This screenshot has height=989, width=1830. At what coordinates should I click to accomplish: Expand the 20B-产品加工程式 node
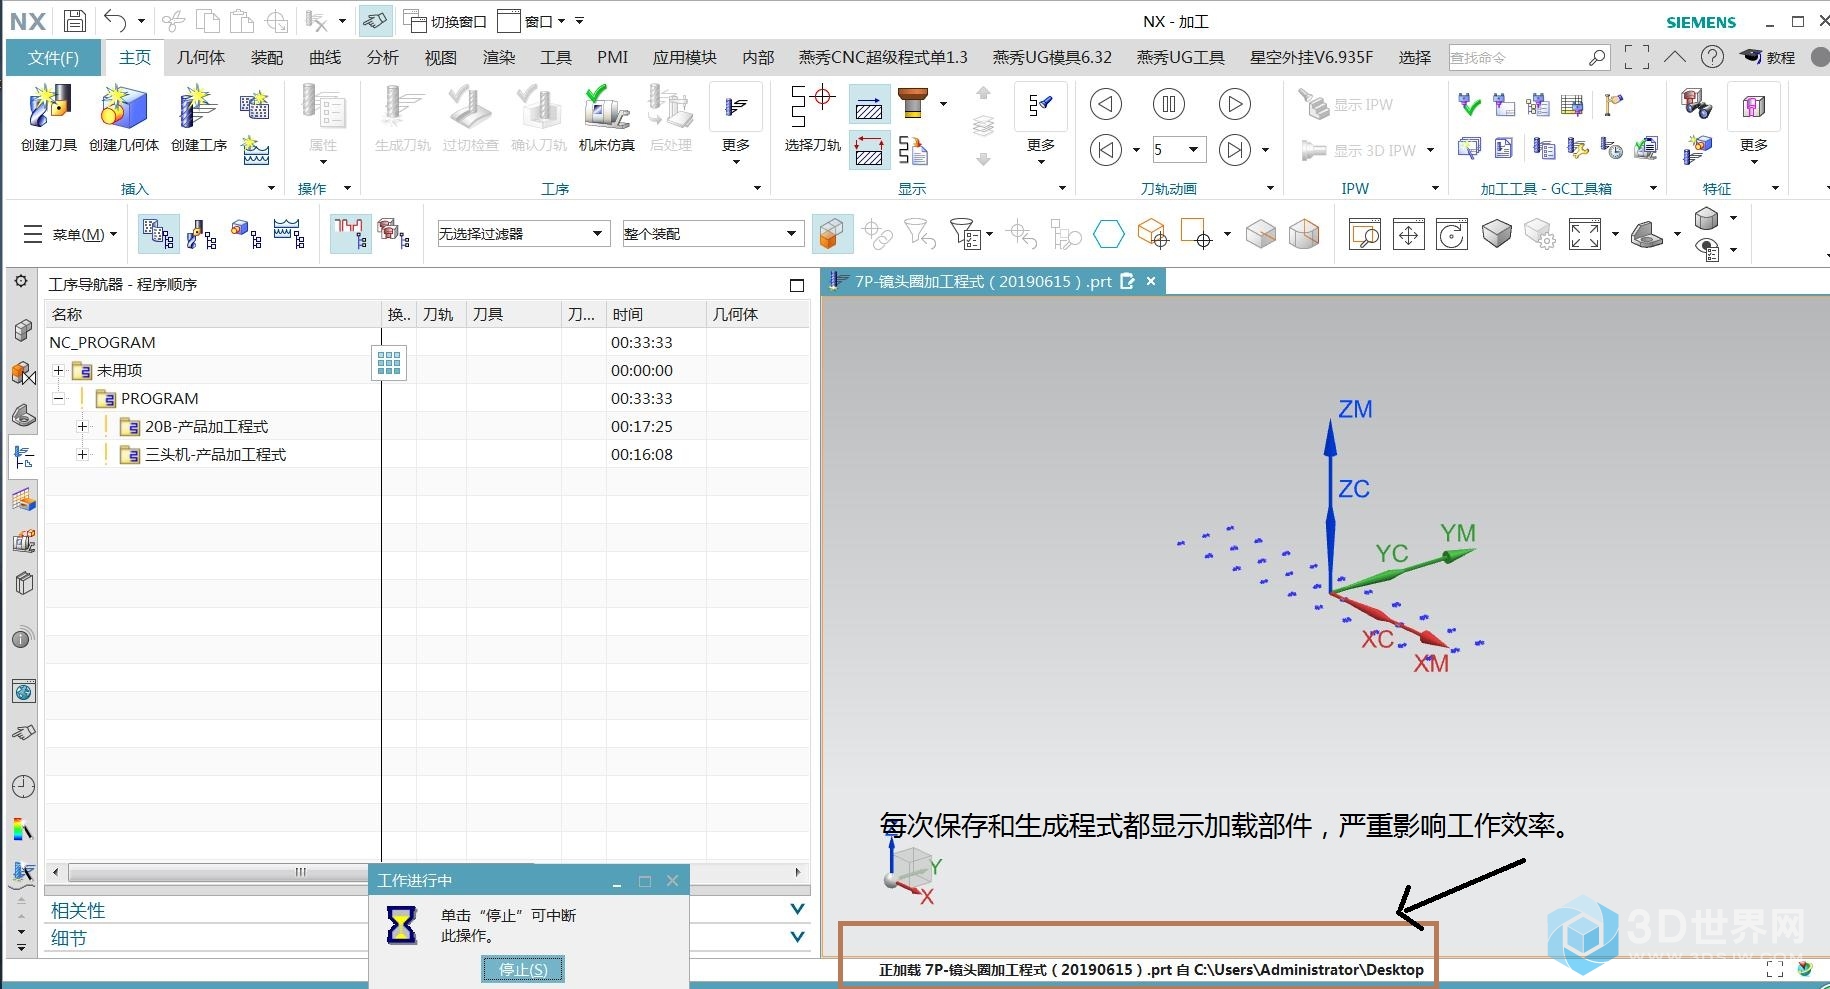(x=82, y=426)
